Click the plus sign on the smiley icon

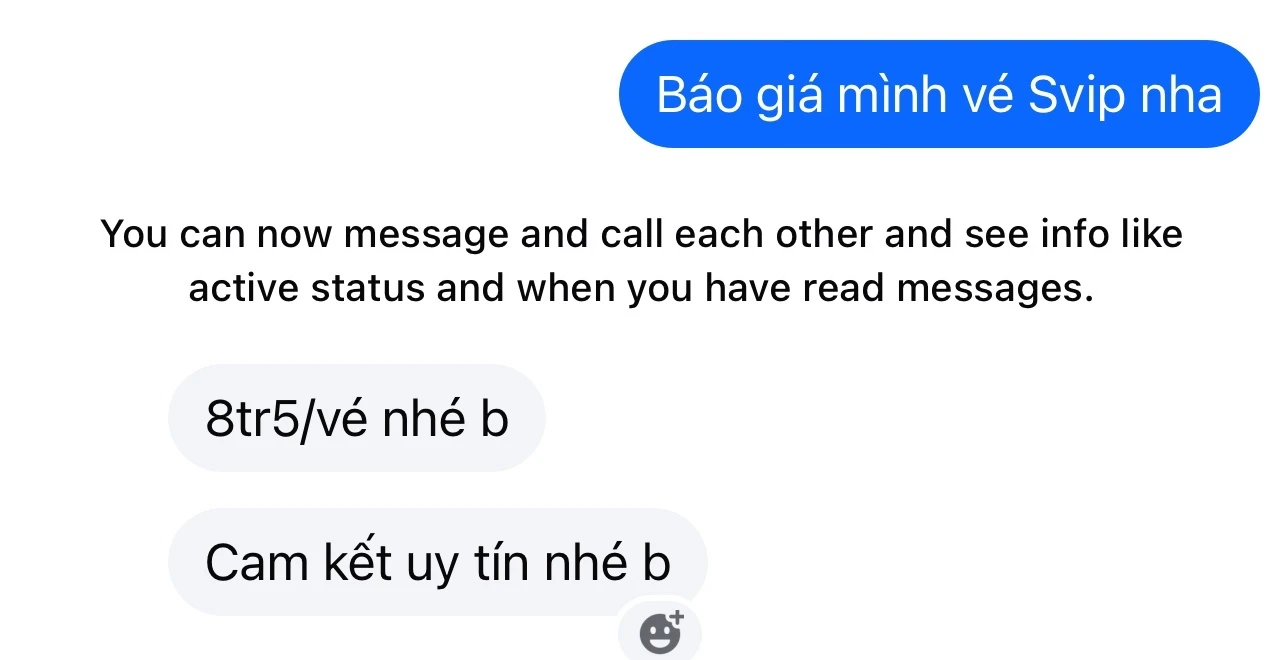(675, 618)
